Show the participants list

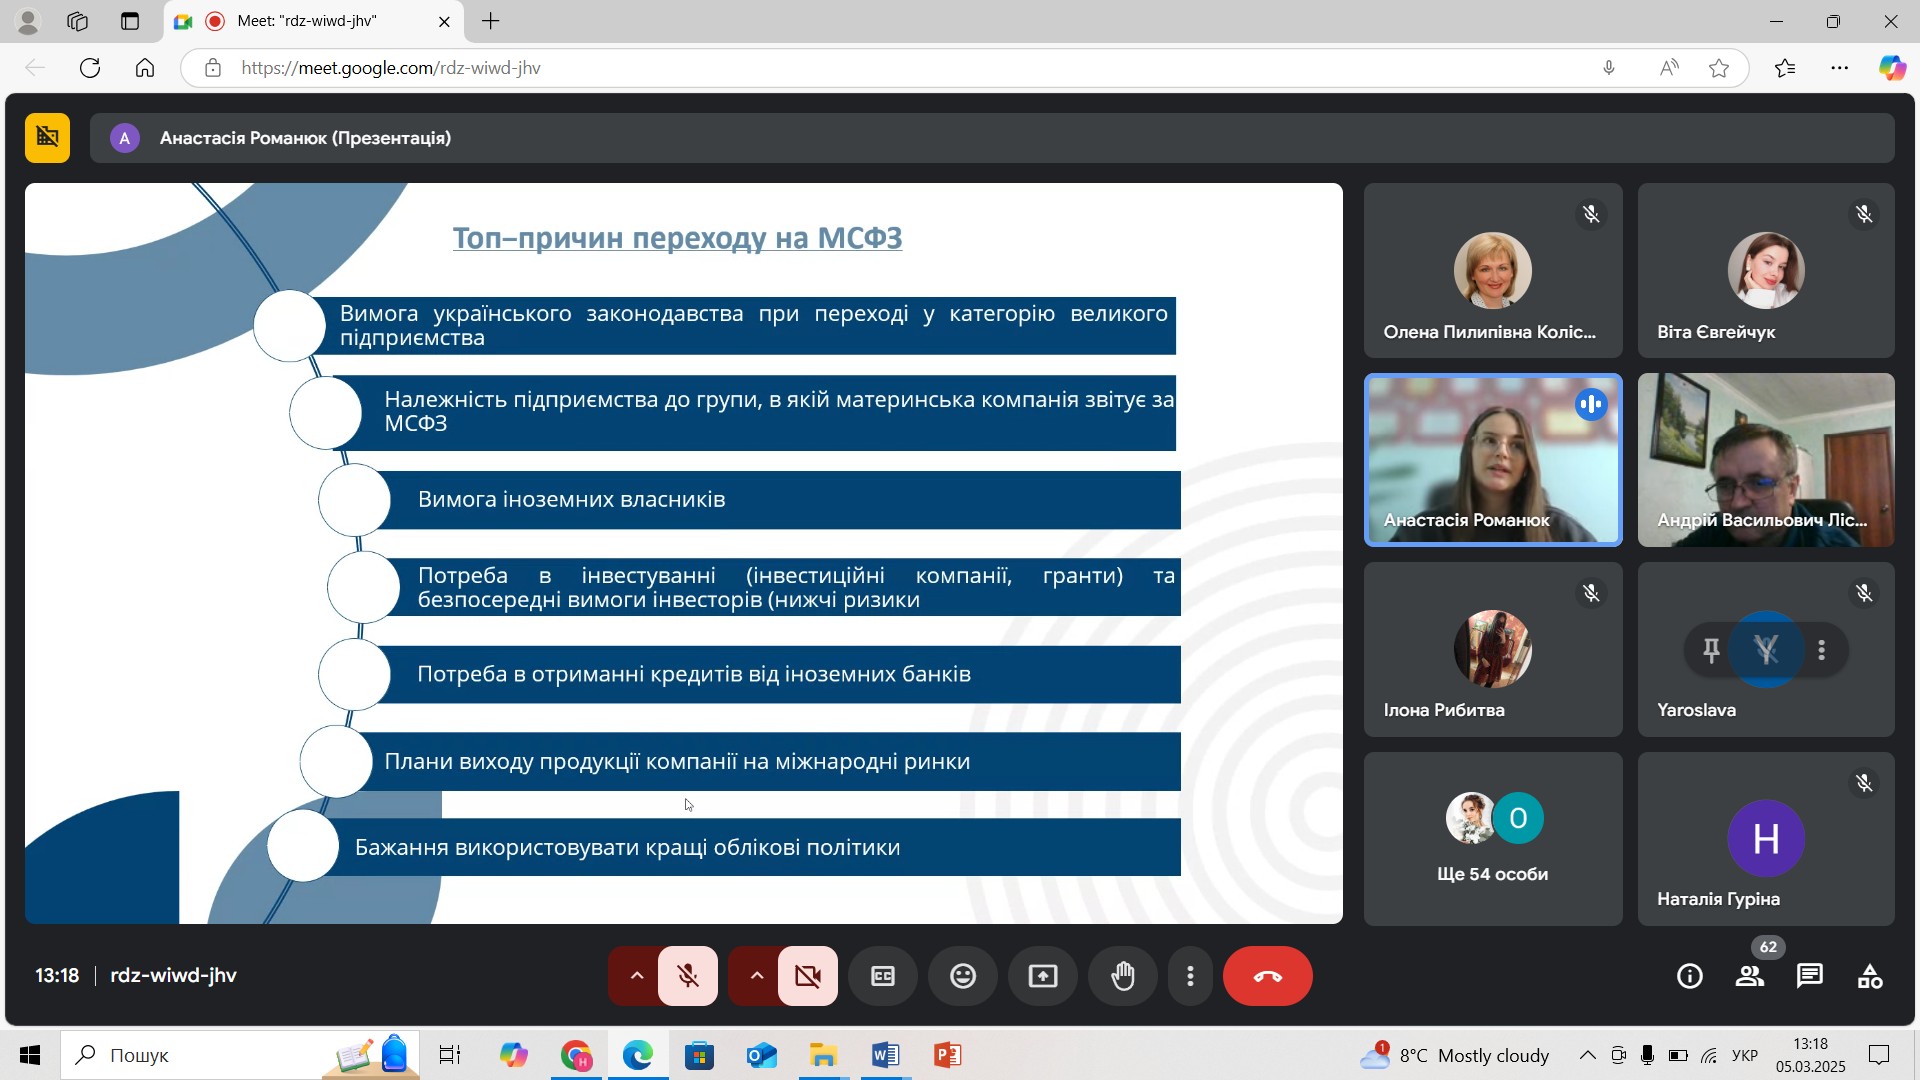[x=1750, y=976]
